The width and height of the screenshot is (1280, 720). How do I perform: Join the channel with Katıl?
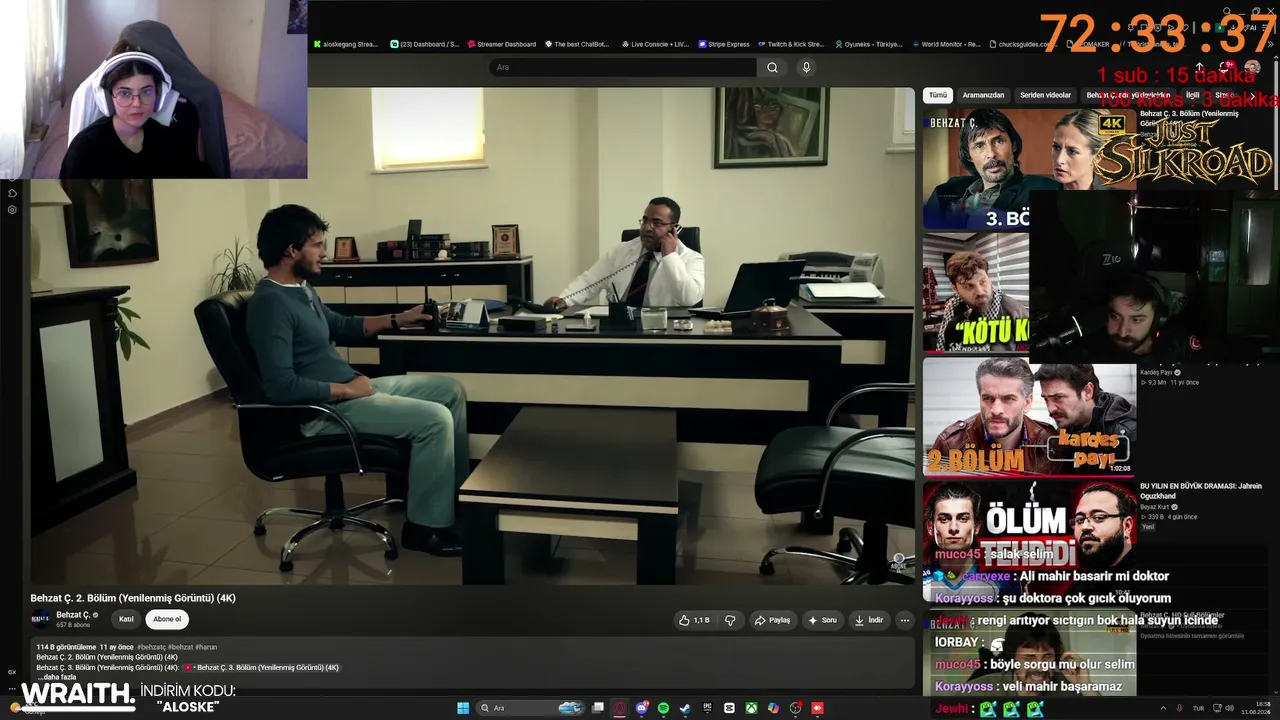(126, 619)
